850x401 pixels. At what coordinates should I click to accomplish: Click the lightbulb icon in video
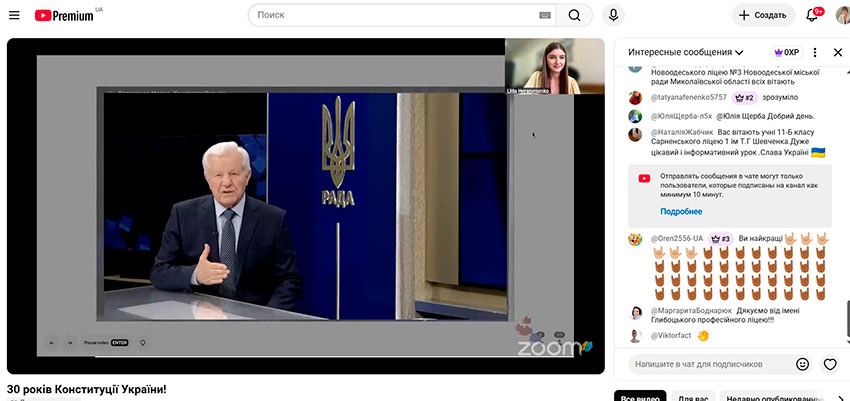(x=143, y=342)
